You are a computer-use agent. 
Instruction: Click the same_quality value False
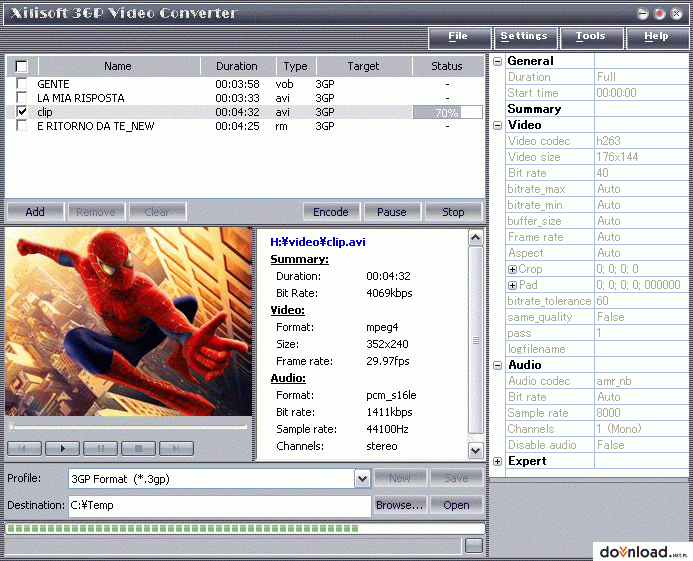click(610, 317)
